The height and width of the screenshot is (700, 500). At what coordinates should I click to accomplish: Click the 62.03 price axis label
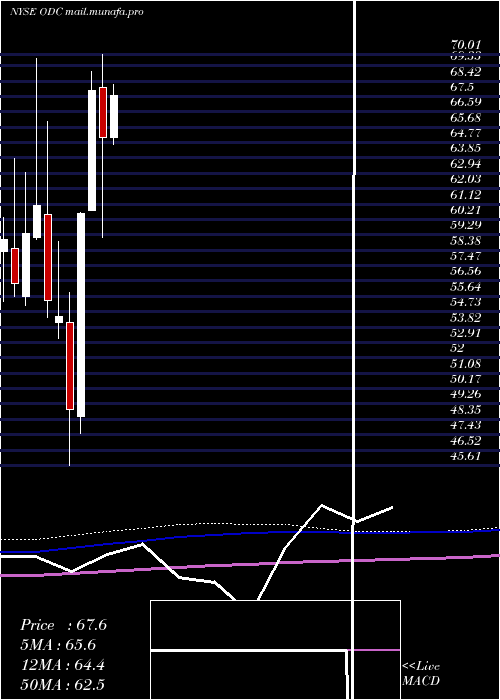click(x=466, y=179)
